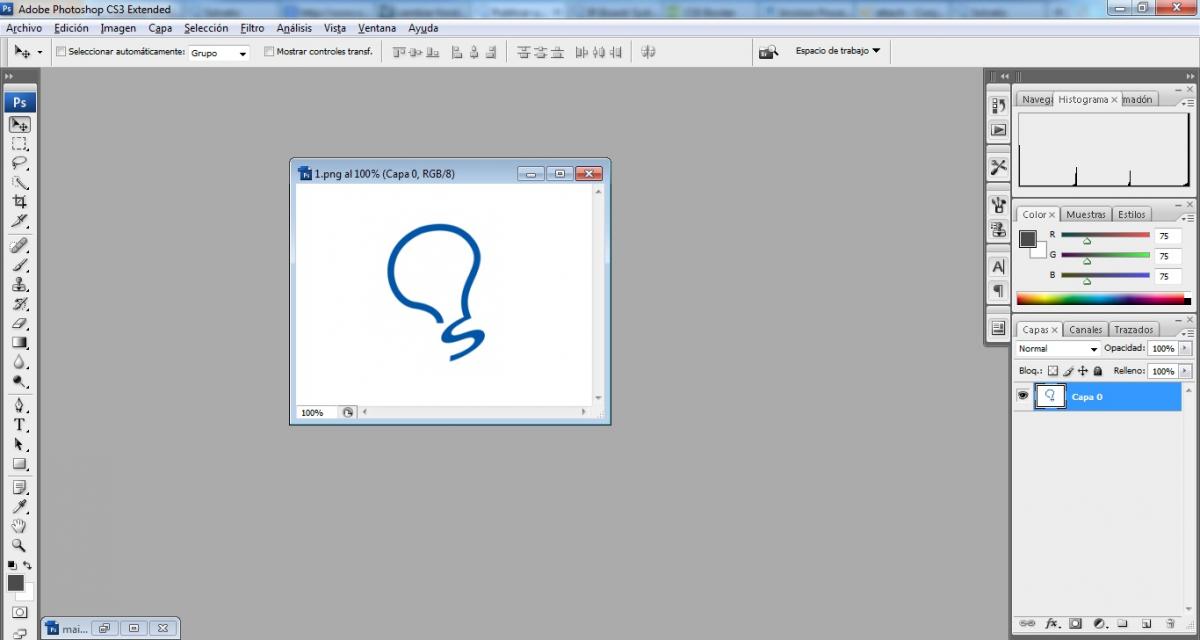
Task: Open the Paragraph panel dock icon
Action: point(998,291)
